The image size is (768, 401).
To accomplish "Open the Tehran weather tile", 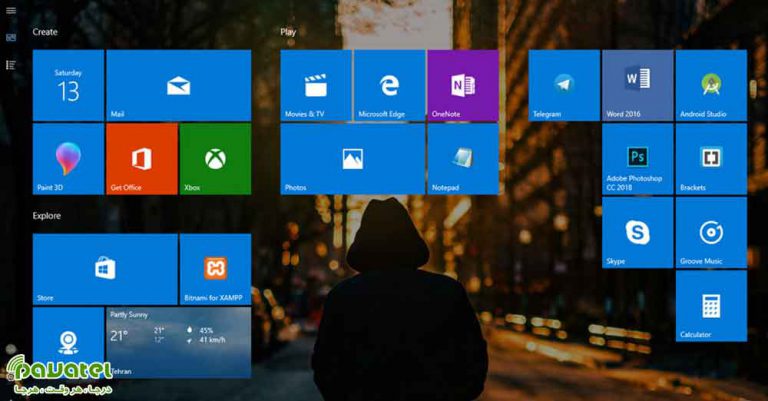I will (178, 342).
